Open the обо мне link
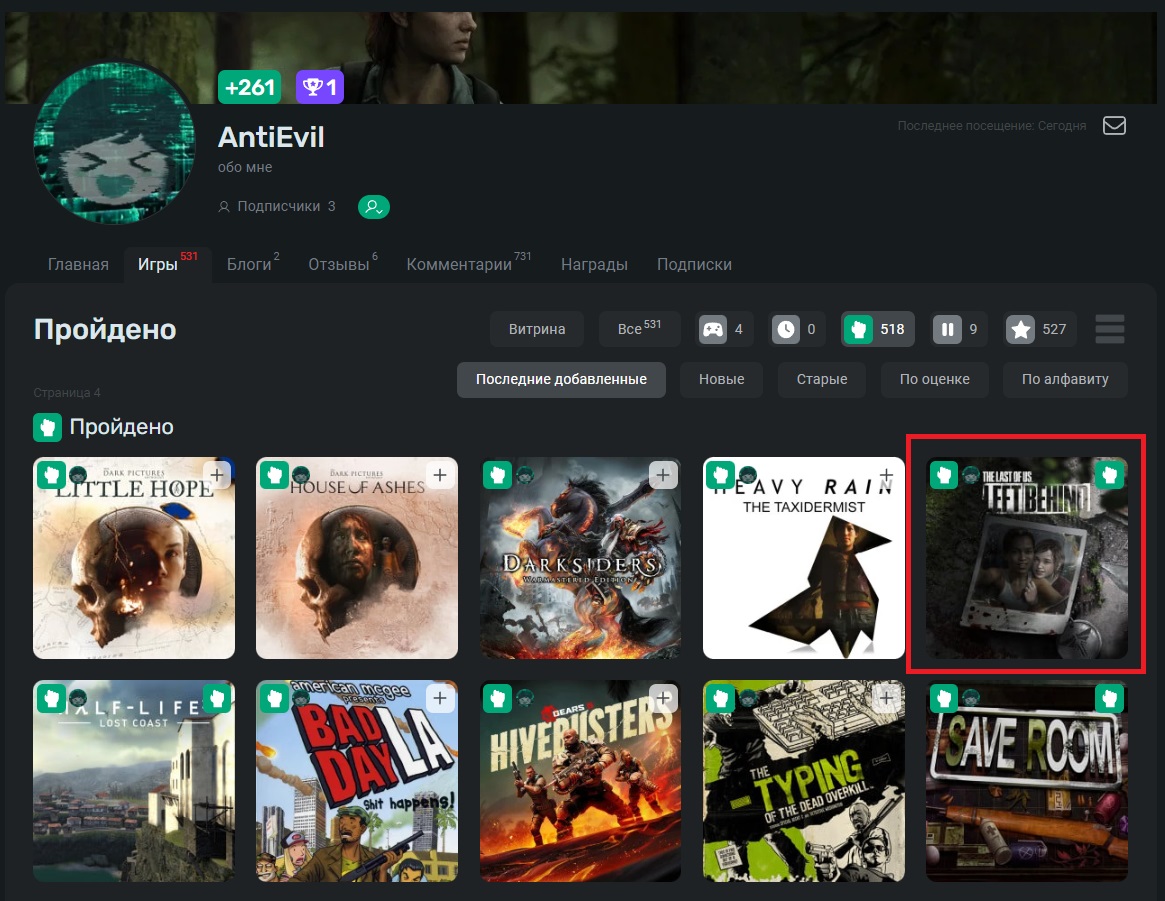Screen dimensions: 1165x901 click(245, 168)
